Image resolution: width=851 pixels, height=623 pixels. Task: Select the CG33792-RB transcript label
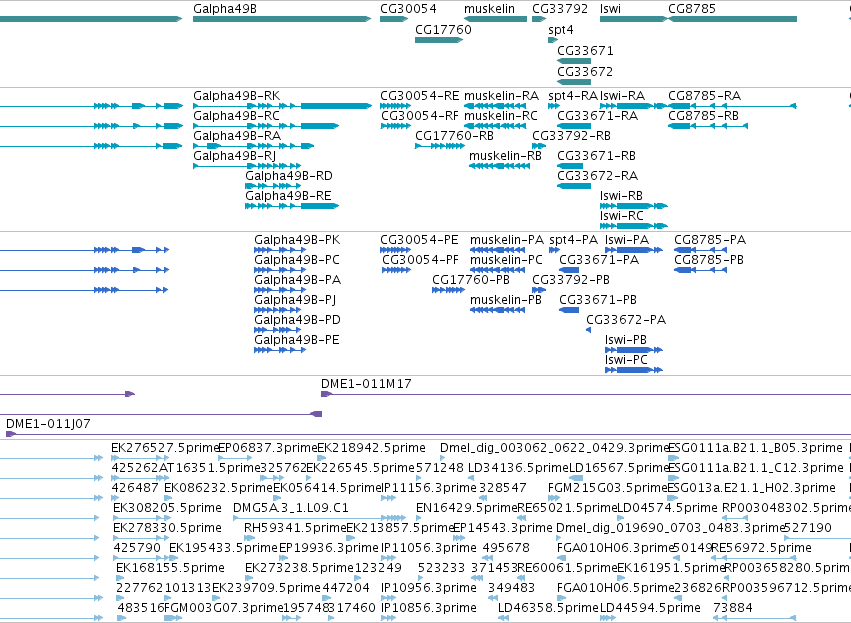point(571,136)
